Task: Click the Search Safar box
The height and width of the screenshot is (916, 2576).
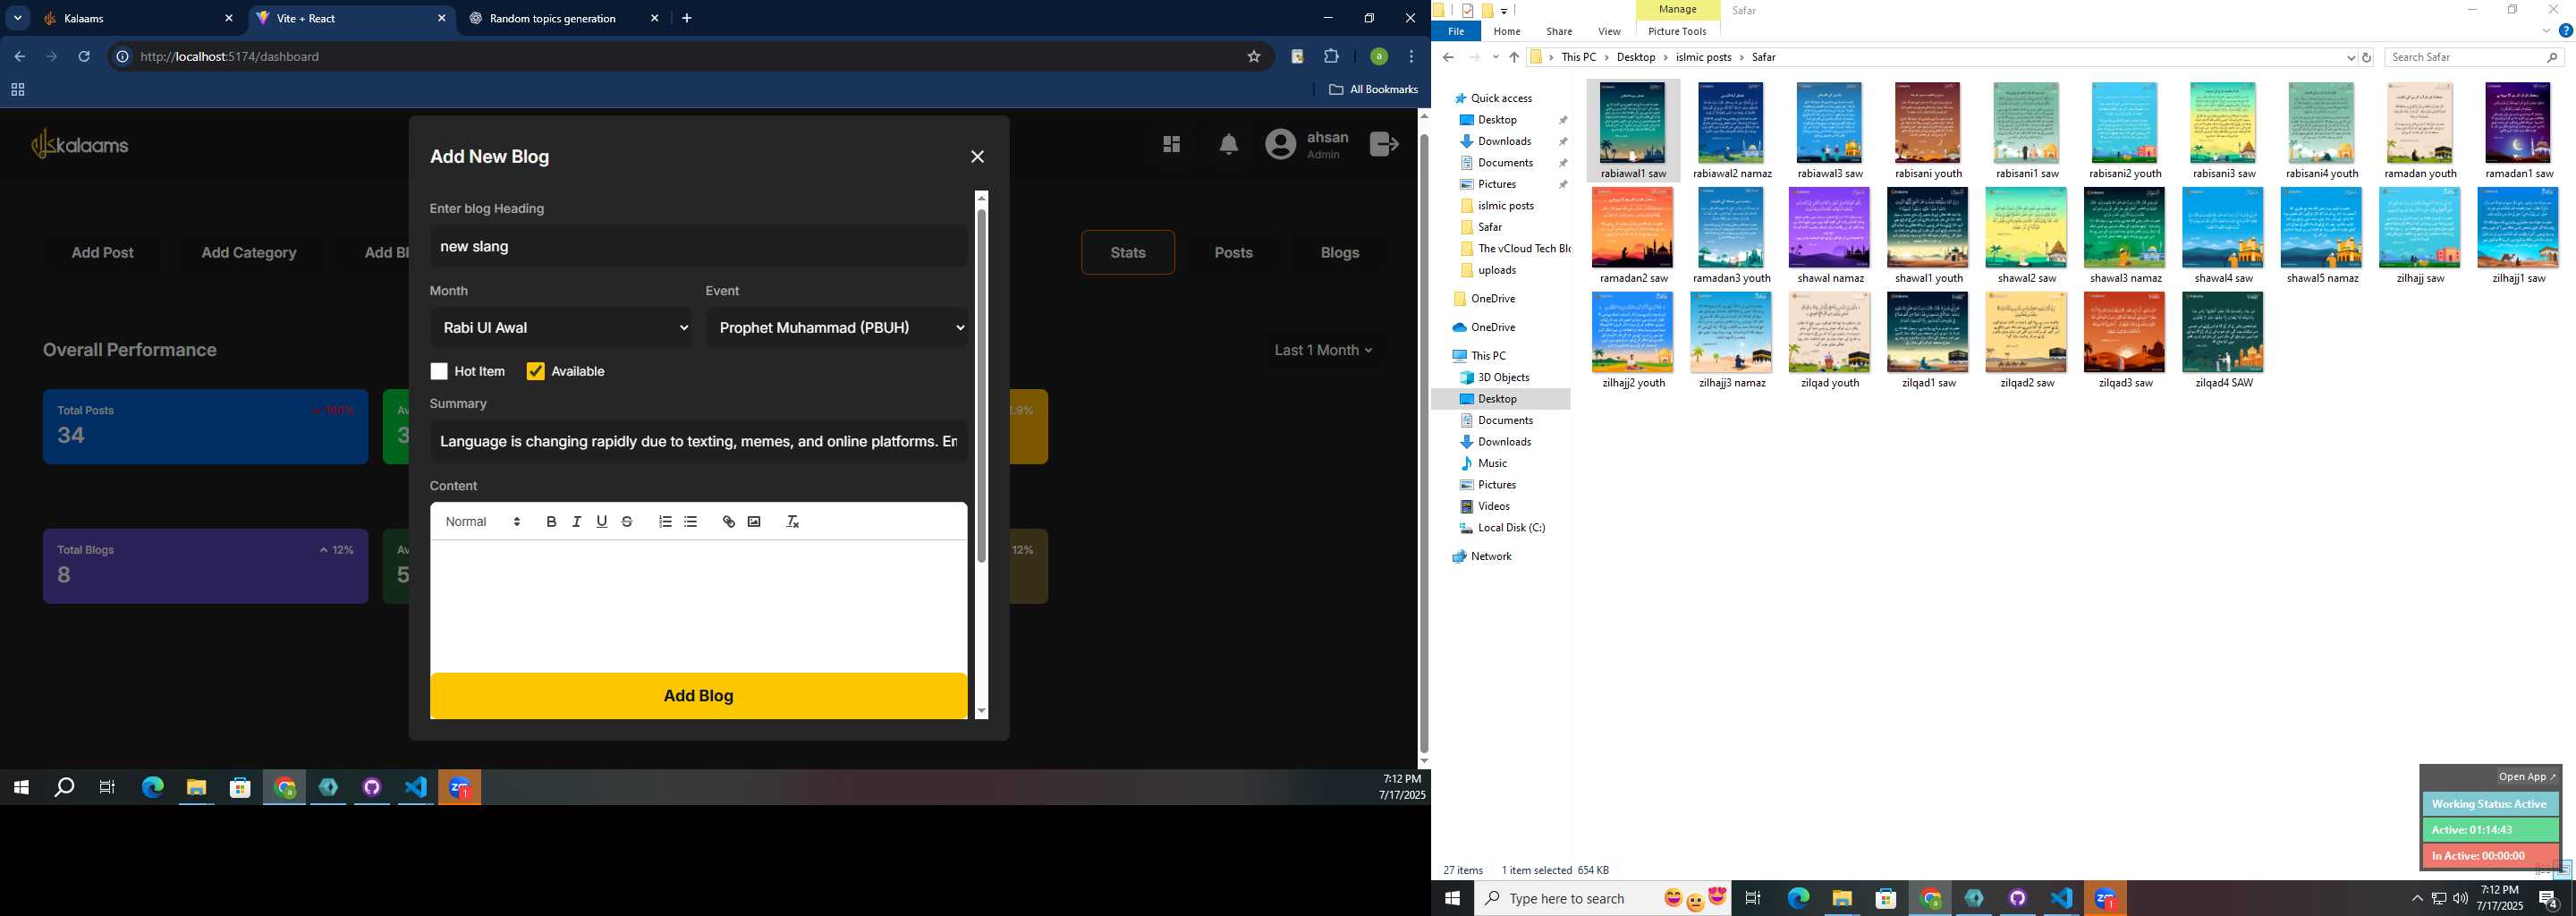Action: [2474, 58]
